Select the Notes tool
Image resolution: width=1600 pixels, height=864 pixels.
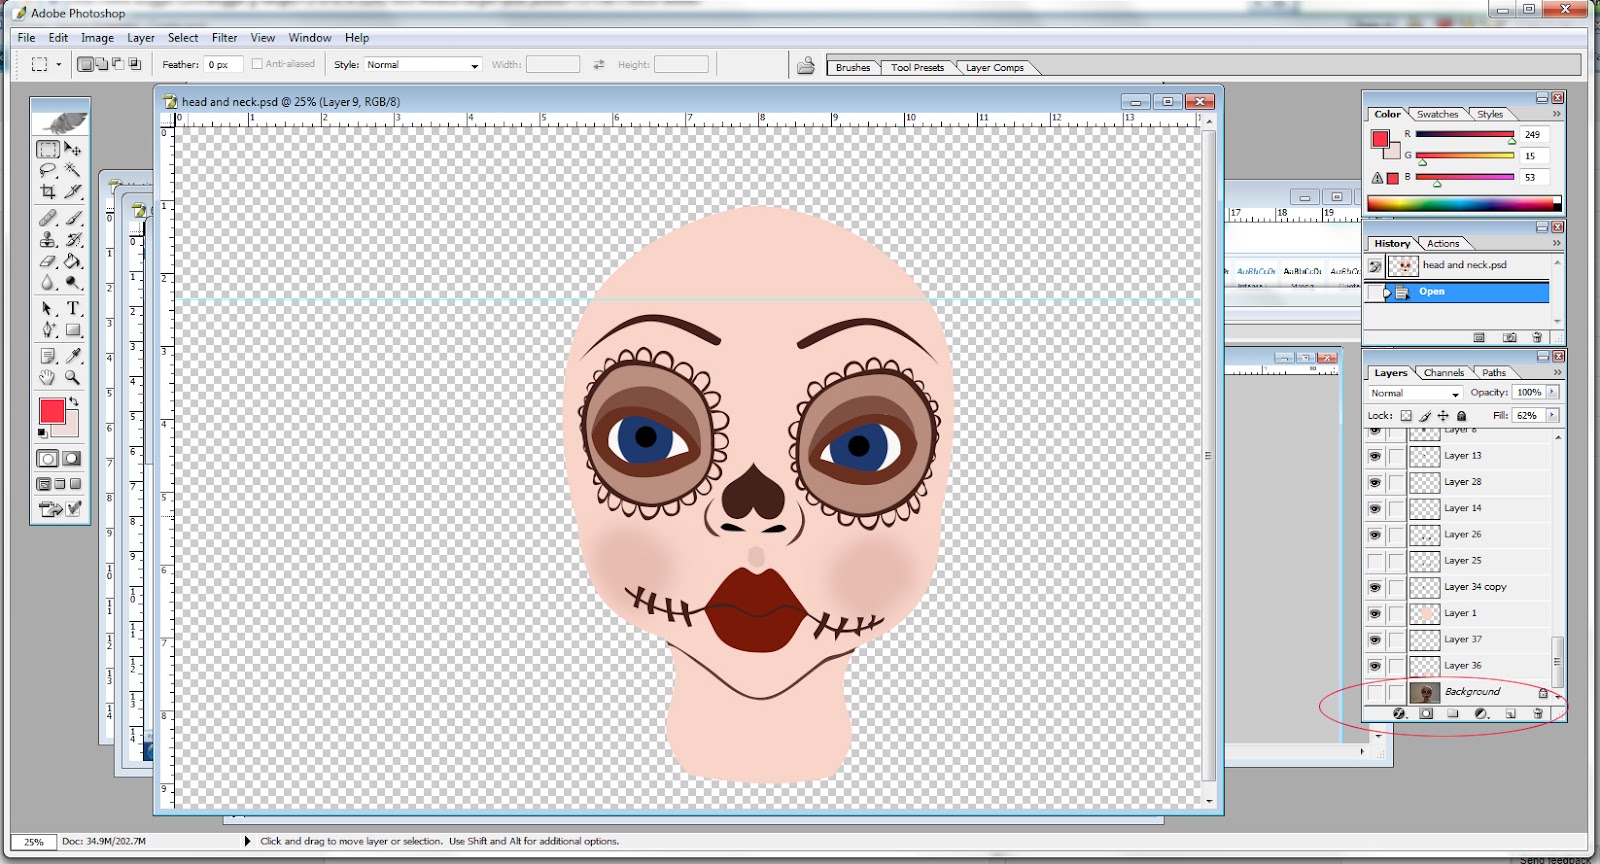tap(47, 356)
